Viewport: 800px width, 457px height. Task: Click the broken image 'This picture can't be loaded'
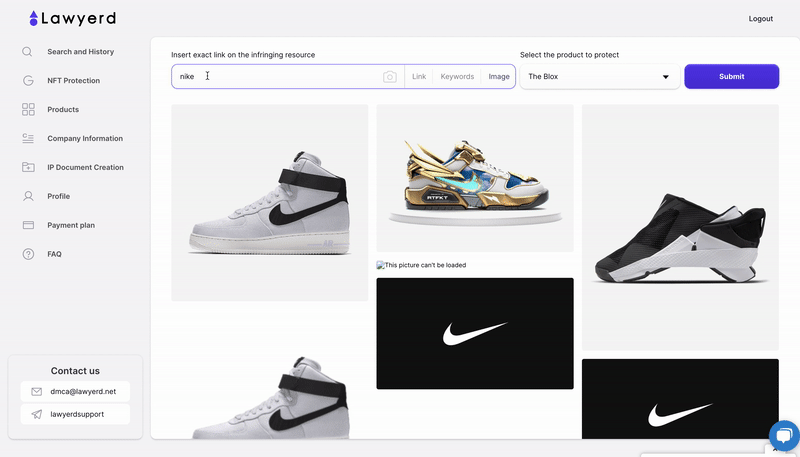tap(421, 265)
